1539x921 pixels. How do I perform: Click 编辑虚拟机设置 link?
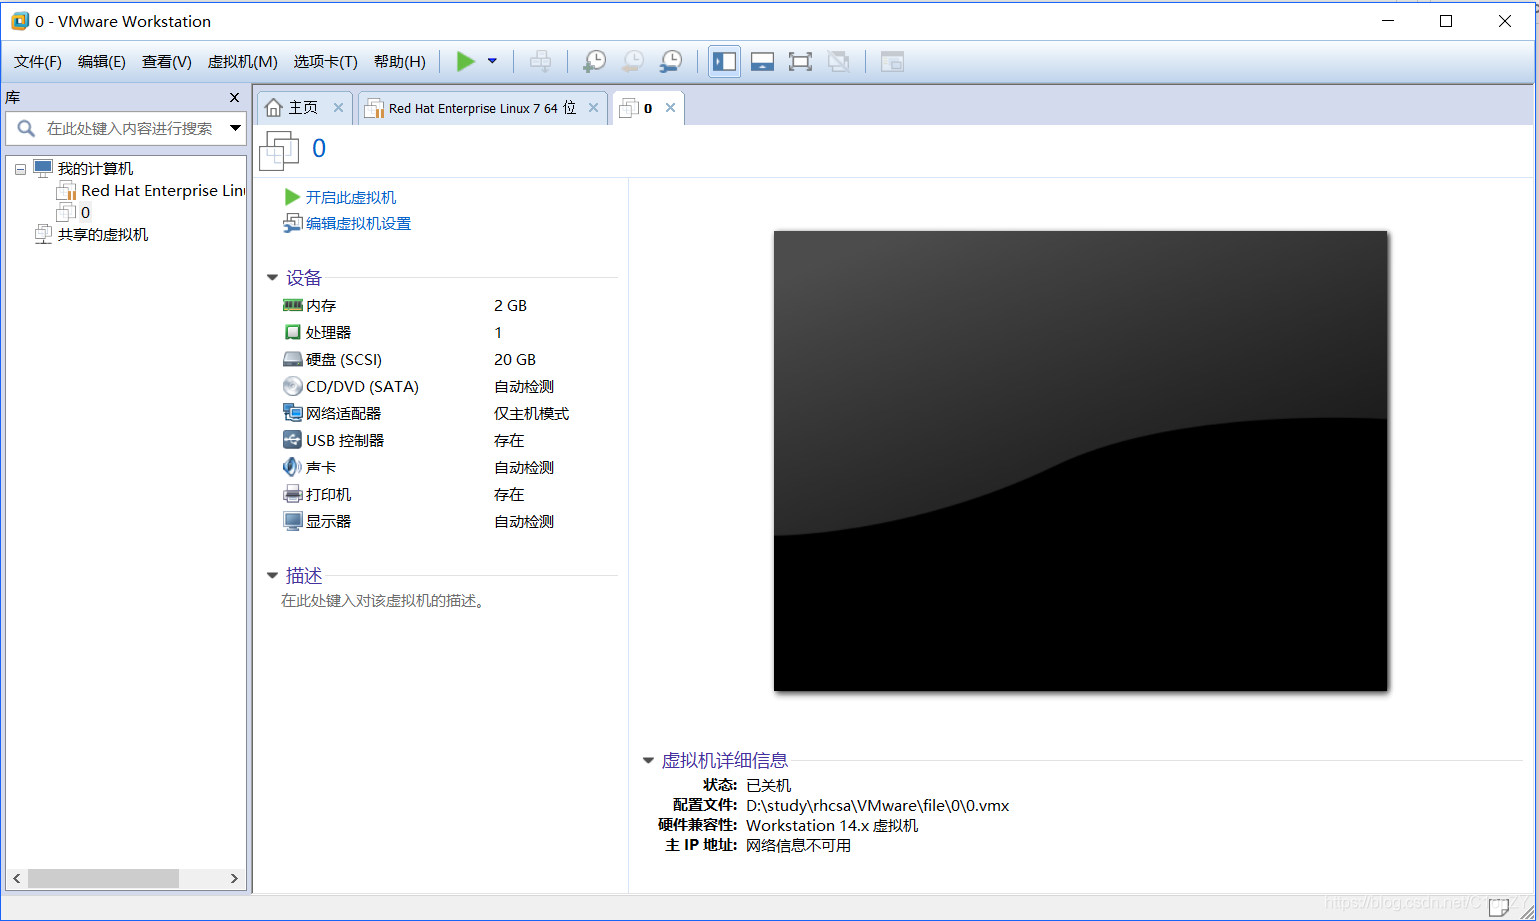[x=356, y=222]
